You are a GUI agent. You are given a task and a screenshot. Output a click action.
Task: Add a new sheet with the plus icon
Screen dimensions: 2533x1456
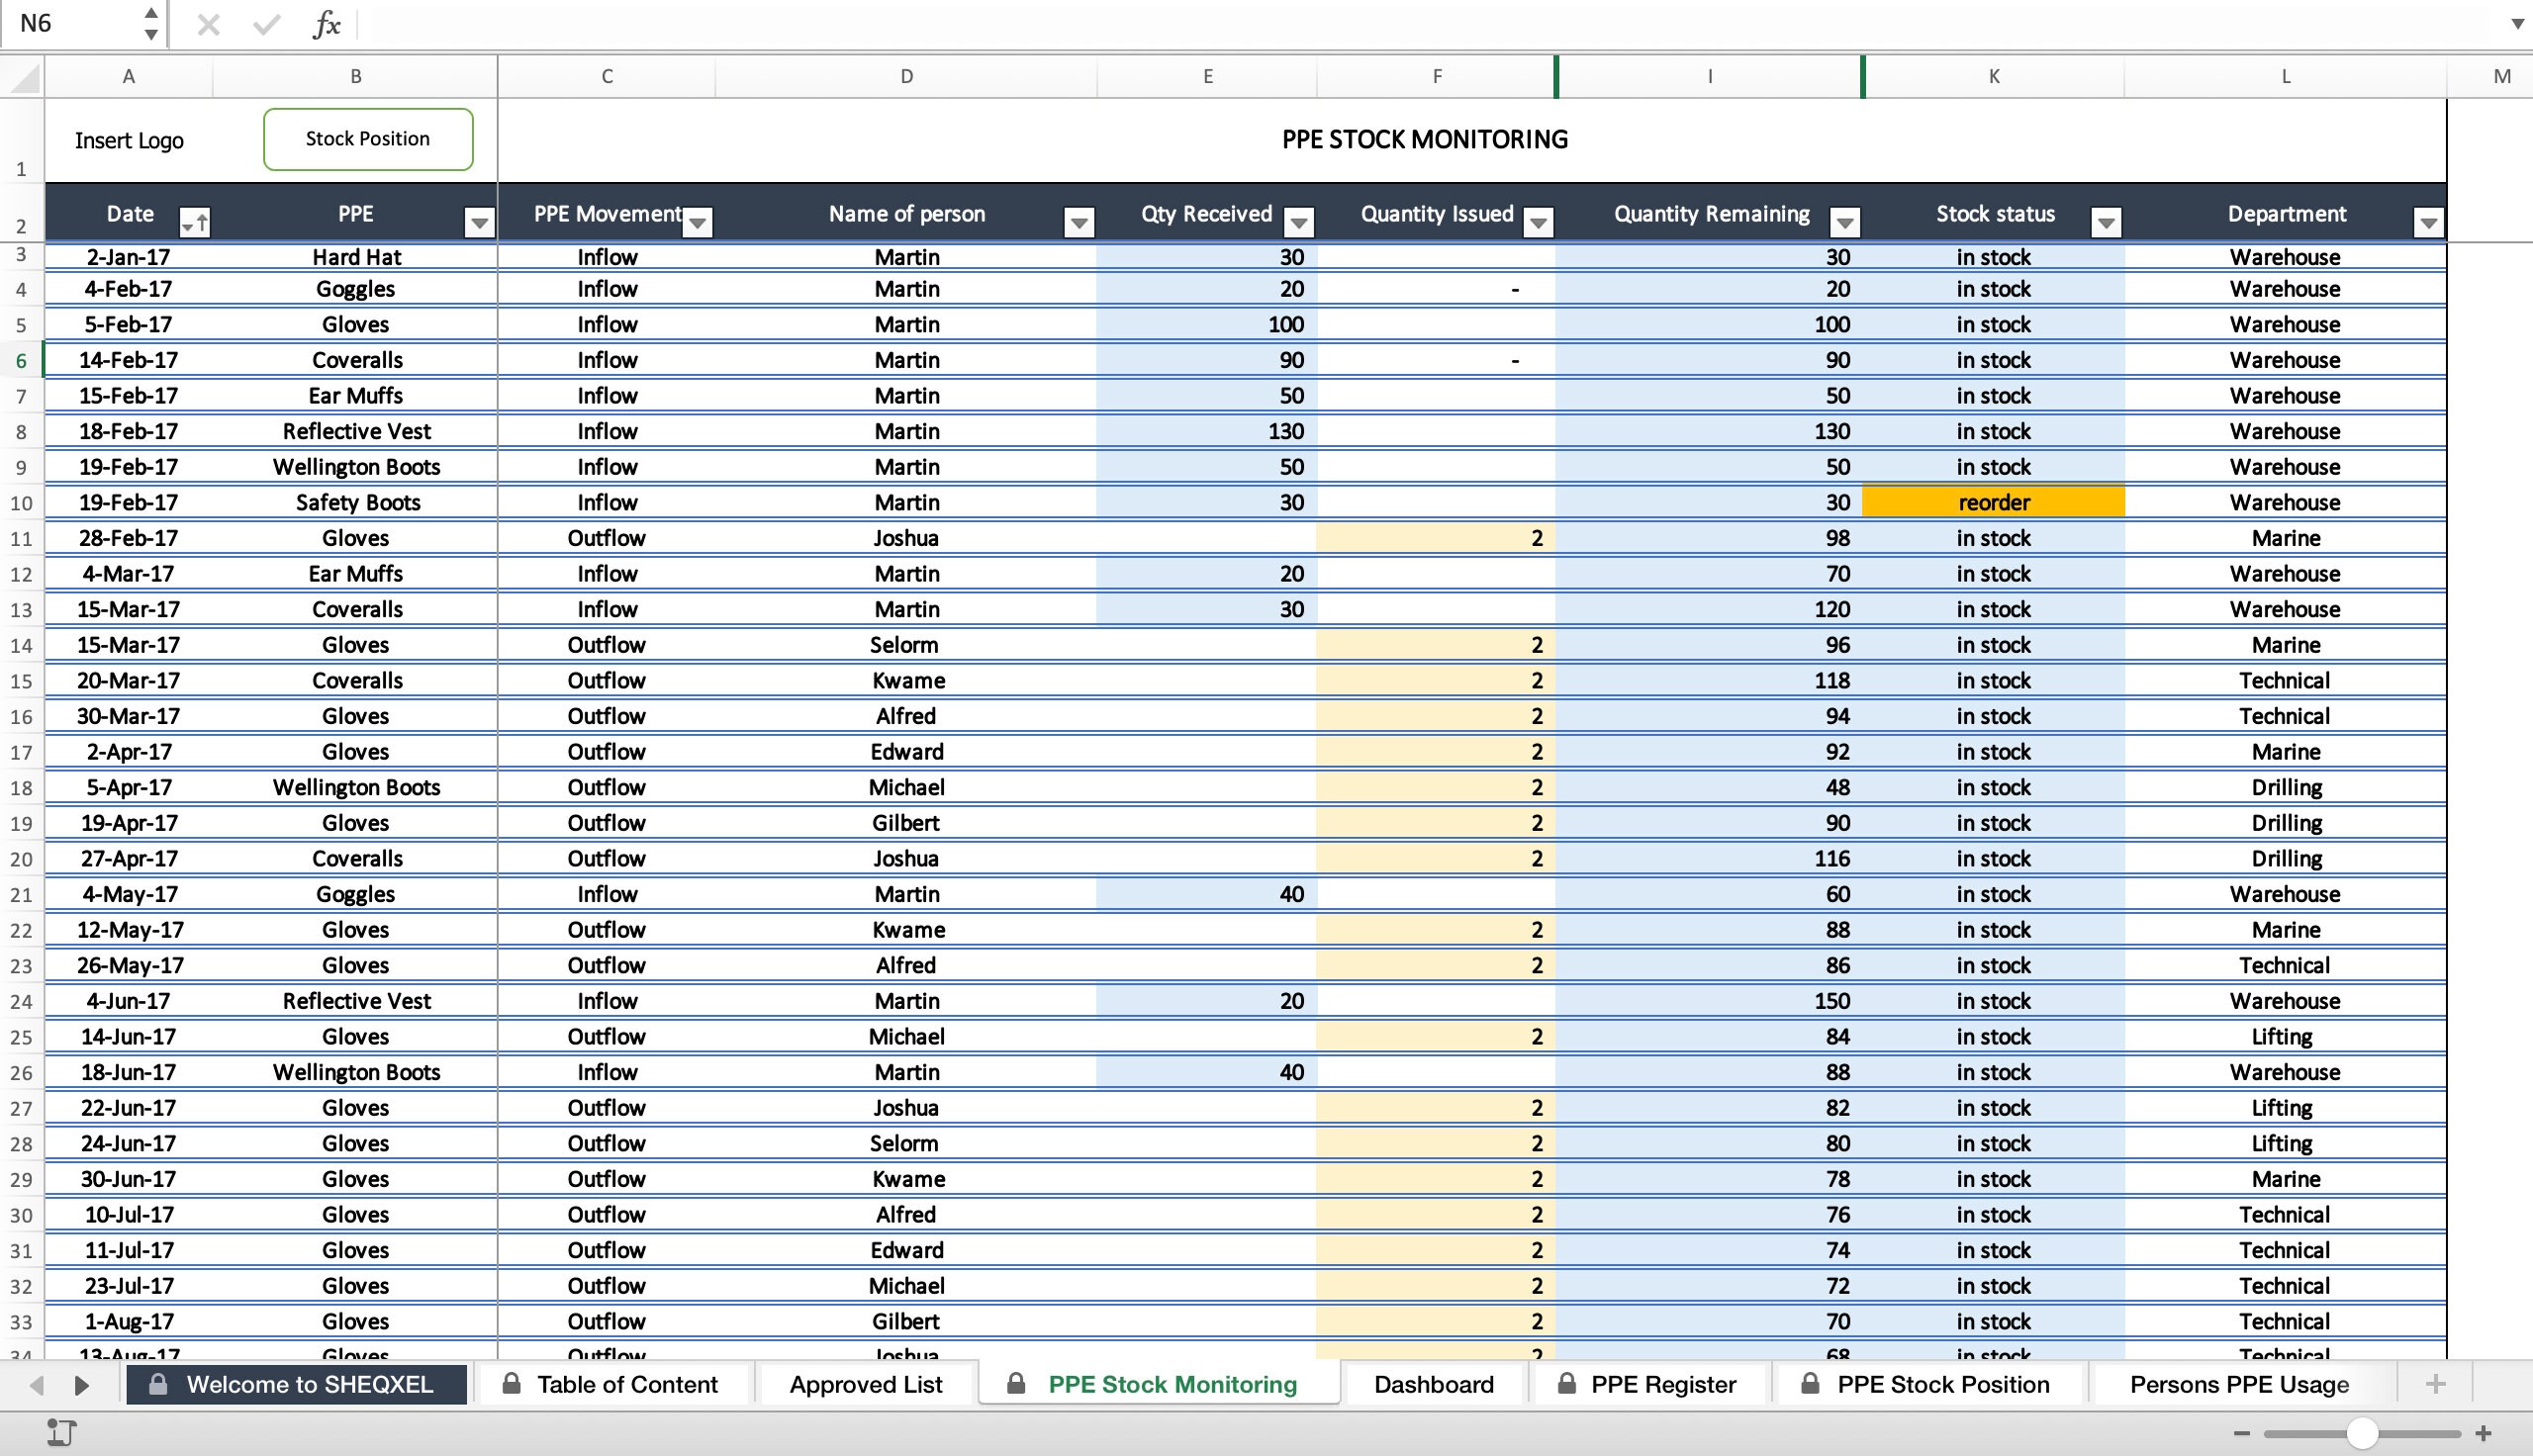point(2434,1384)
